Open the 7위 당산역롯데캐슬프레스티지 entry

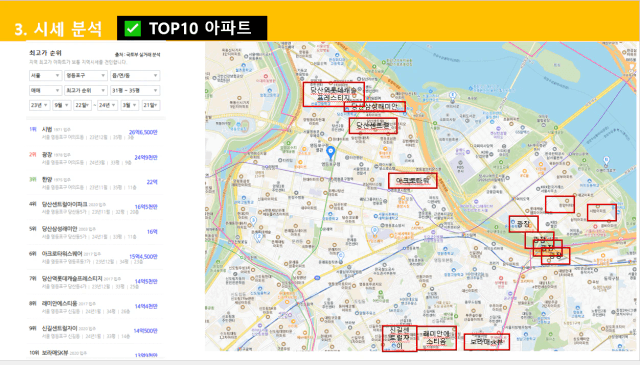click(x=93, y=282)
